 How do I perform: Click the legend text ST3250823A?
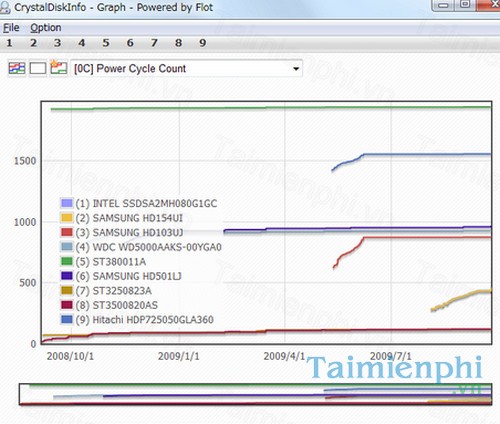point(122,291)
